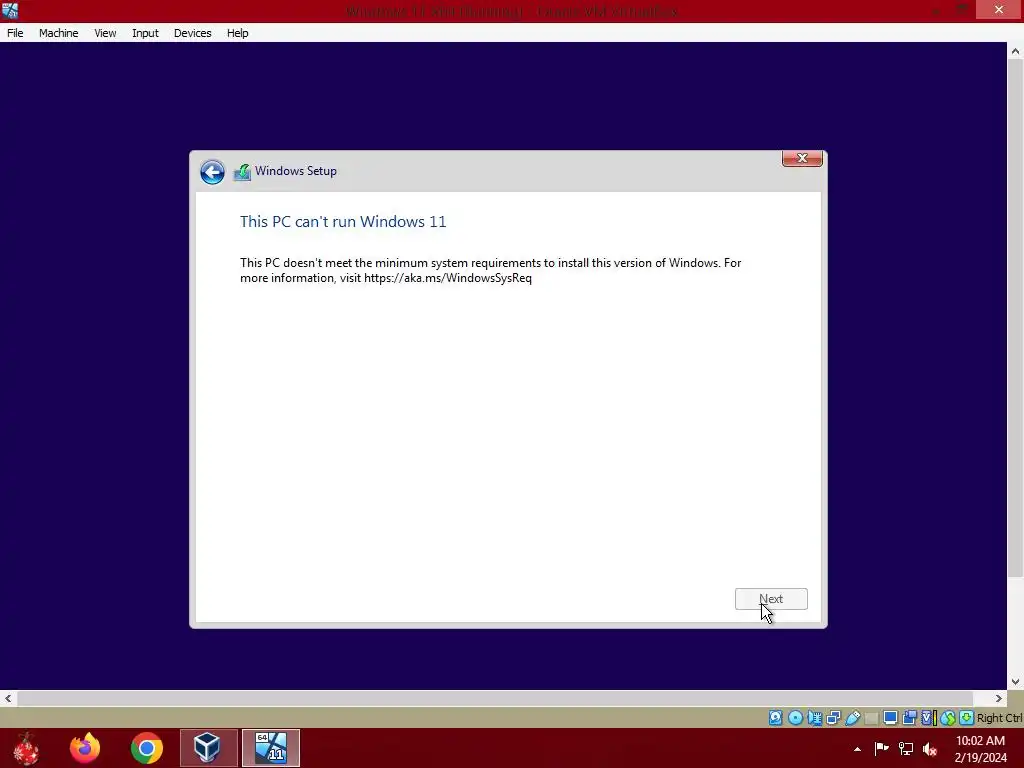Click the display status icon
The width and height of the screenshot is (1024, 768).
click(x=890, y=718)
